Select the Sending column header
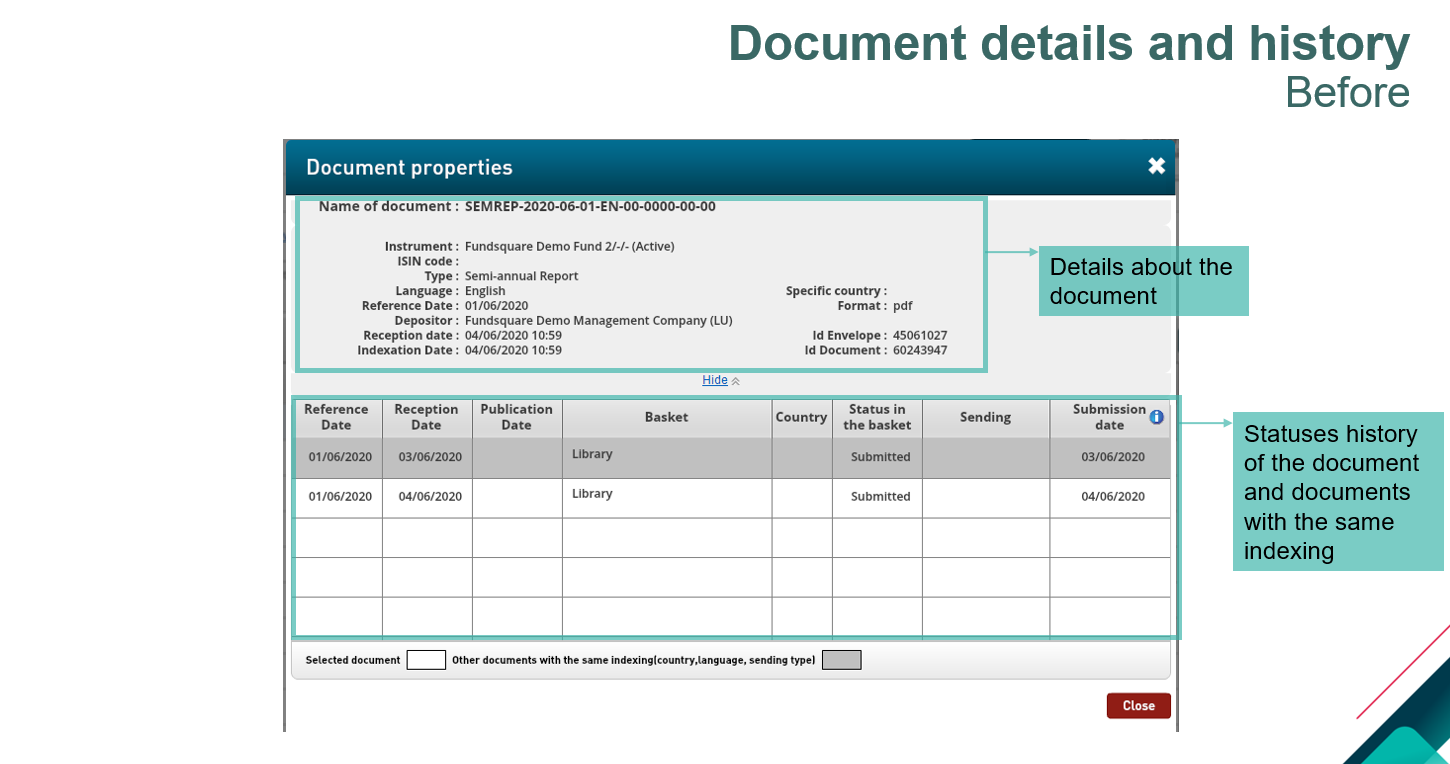Screen dimensions: 1450x764 [x=985, y=417]
